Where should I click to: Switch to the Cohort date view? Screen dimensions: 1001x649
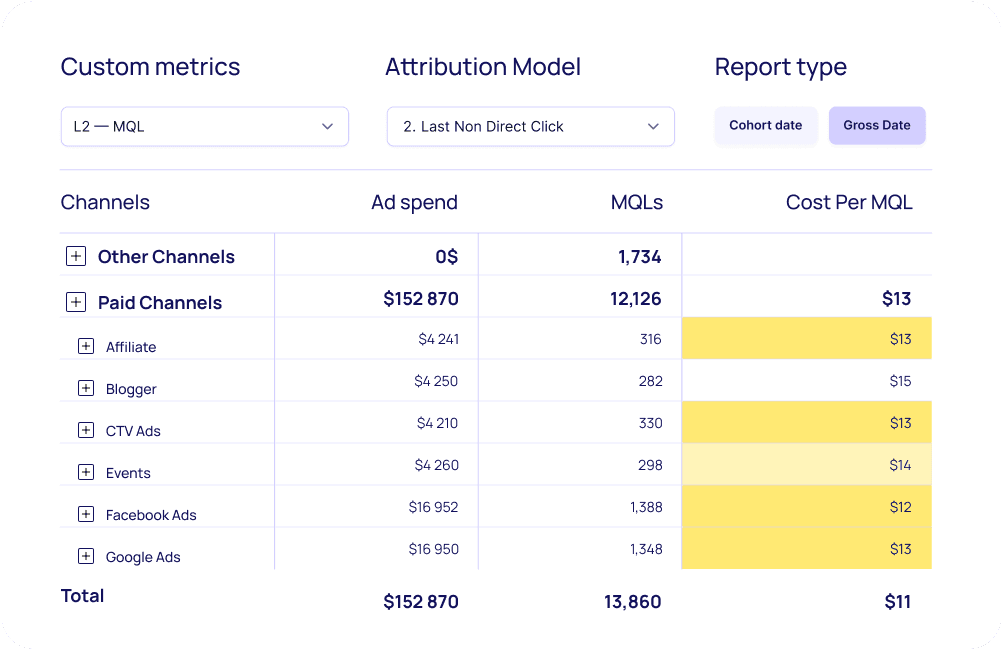pyautogui.click(x=766, y=125)
